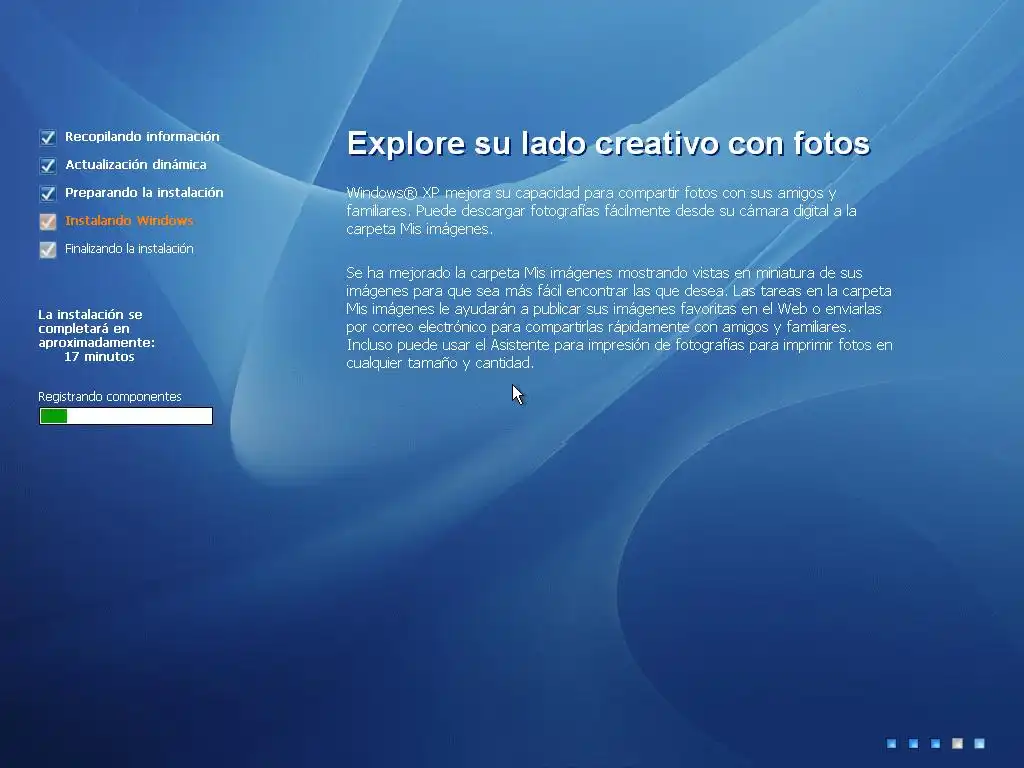Click the Recopilando información step label
This screenshot has width=1024, height=768.
tap(142, 136)
